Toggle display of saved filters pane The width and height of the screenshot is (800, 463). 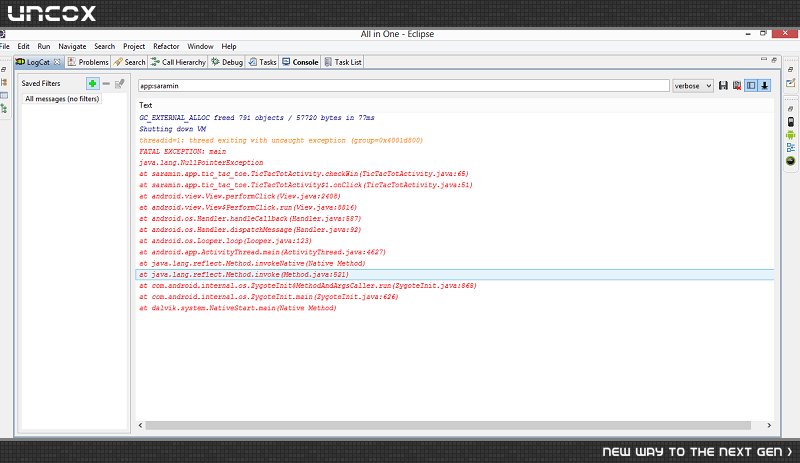coord(751,86)
